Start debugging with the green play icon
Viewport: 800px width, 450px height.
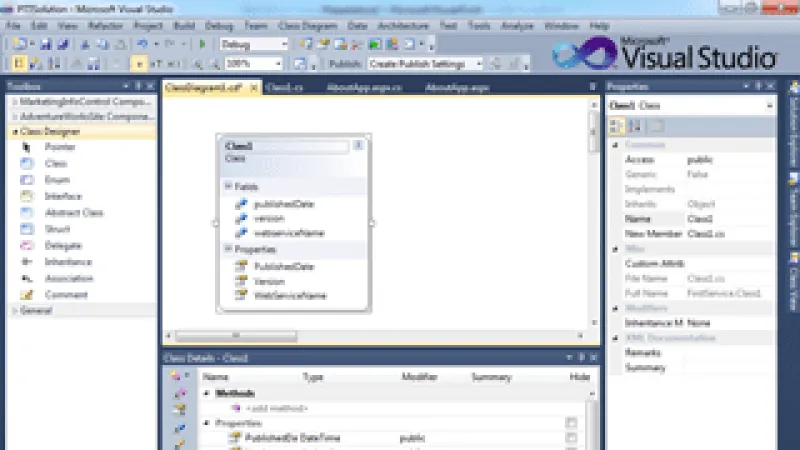tap(202, 44)
